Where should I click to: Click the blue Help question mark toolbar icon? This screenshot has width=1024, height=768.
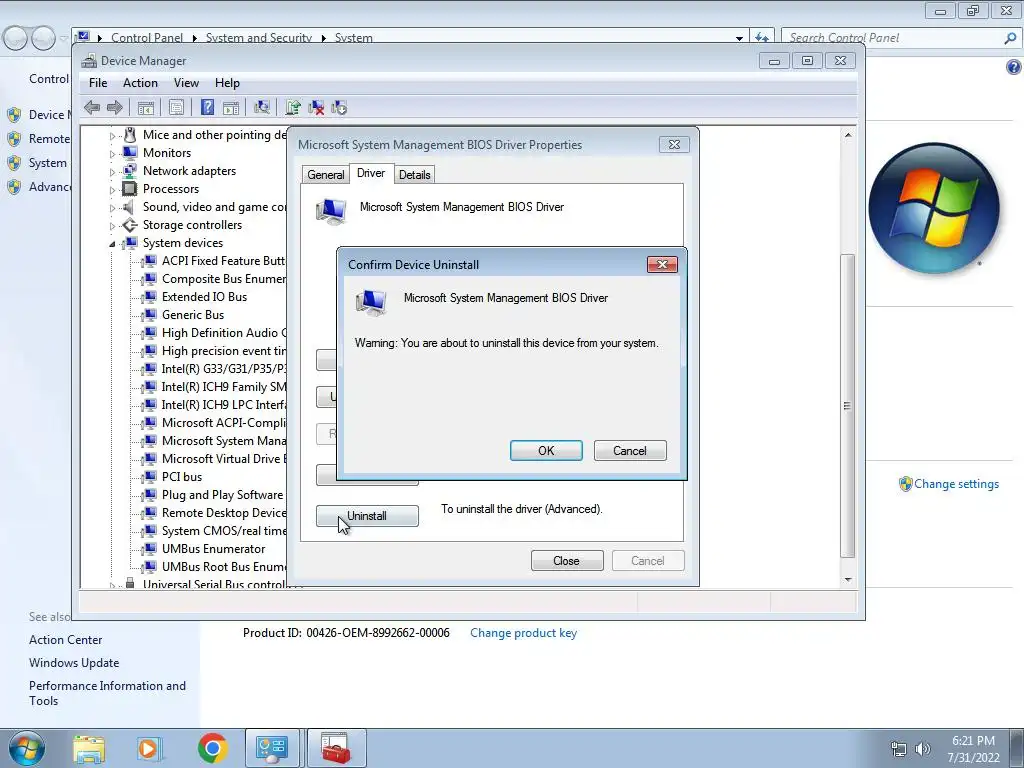coord(207,107)
